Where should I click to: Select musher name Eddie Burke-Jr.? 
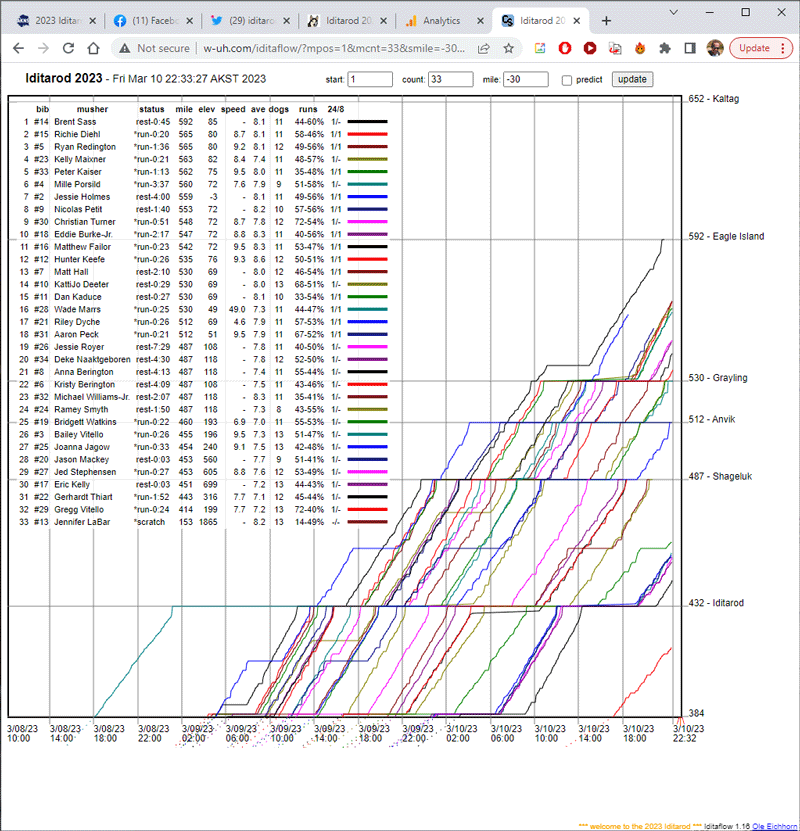click(83, 234)
